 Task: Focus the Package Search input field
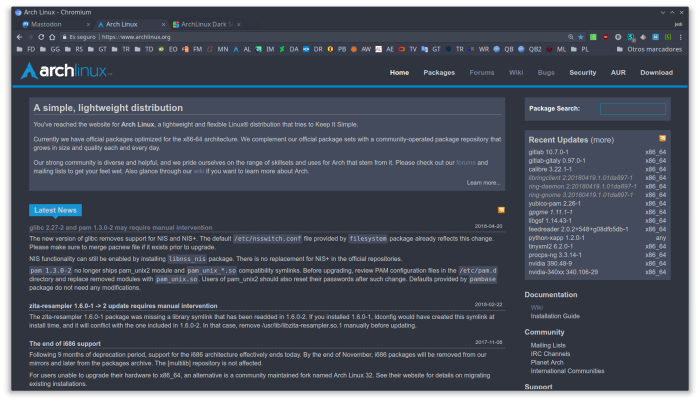(x=633, y=109)
